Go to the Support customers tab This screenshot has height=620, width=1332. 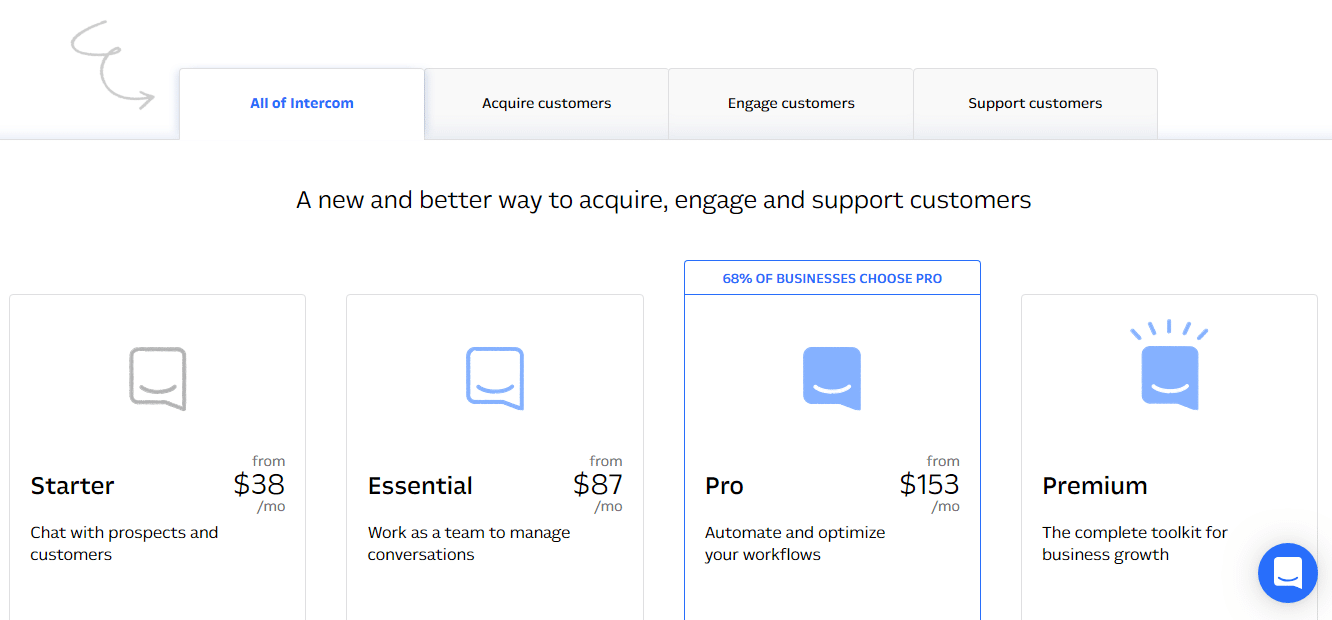coord(1035,103)
